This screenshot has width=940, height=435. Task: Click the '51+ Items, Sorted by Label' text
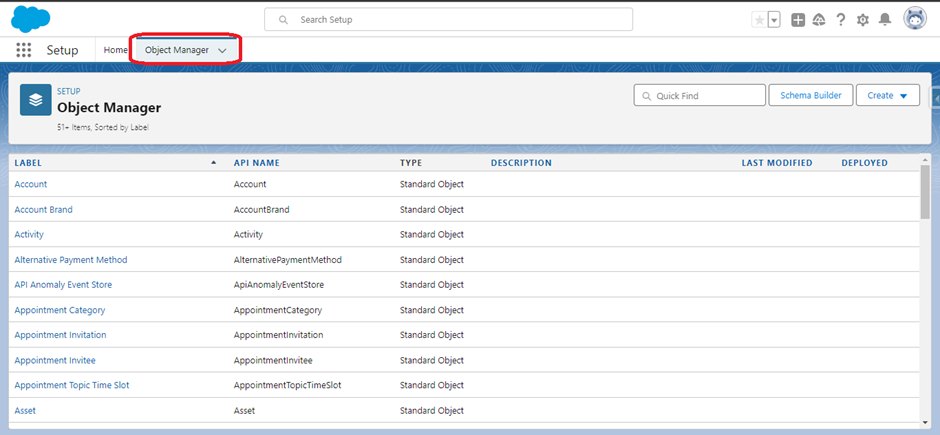pyautogui.click(x=103, y=128)
